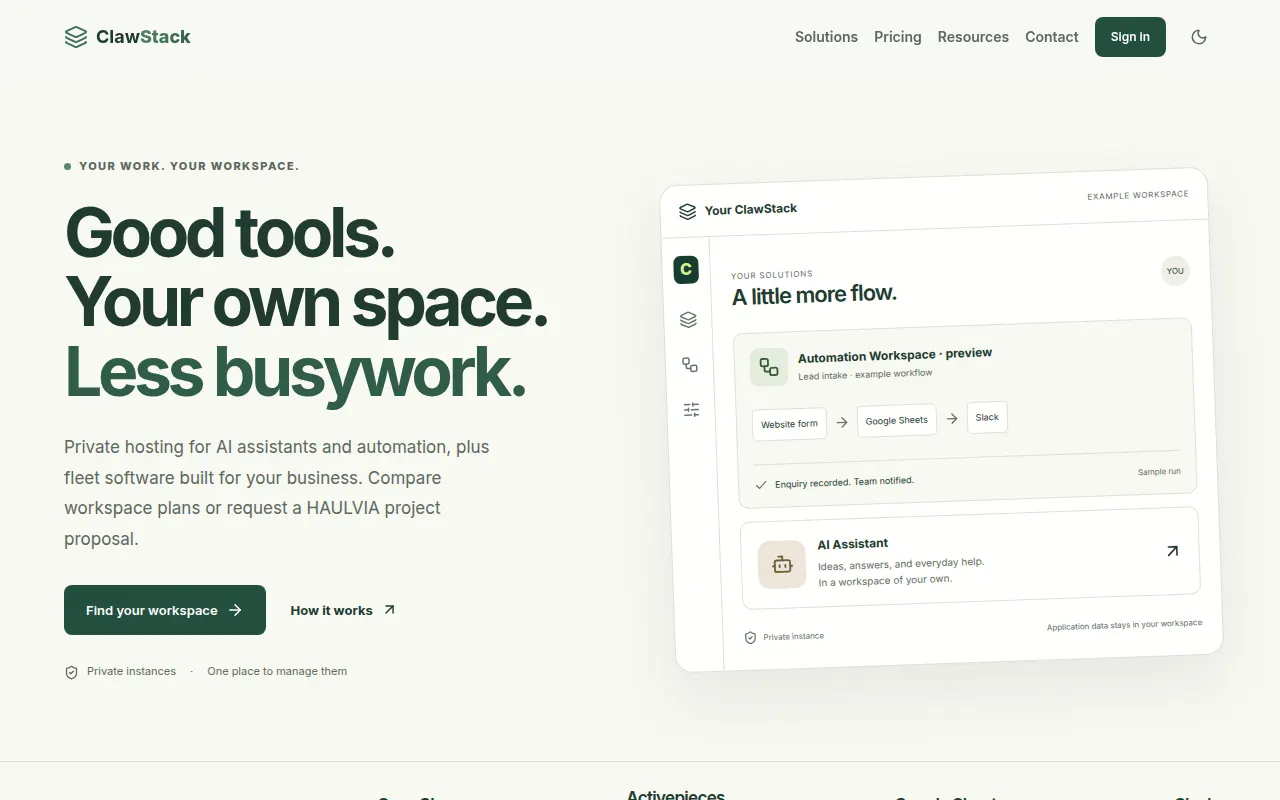Click "Application data stays in your workspace" text
The height and width of the screenshot is (800, 1280).
click(x=1124, y=625)
